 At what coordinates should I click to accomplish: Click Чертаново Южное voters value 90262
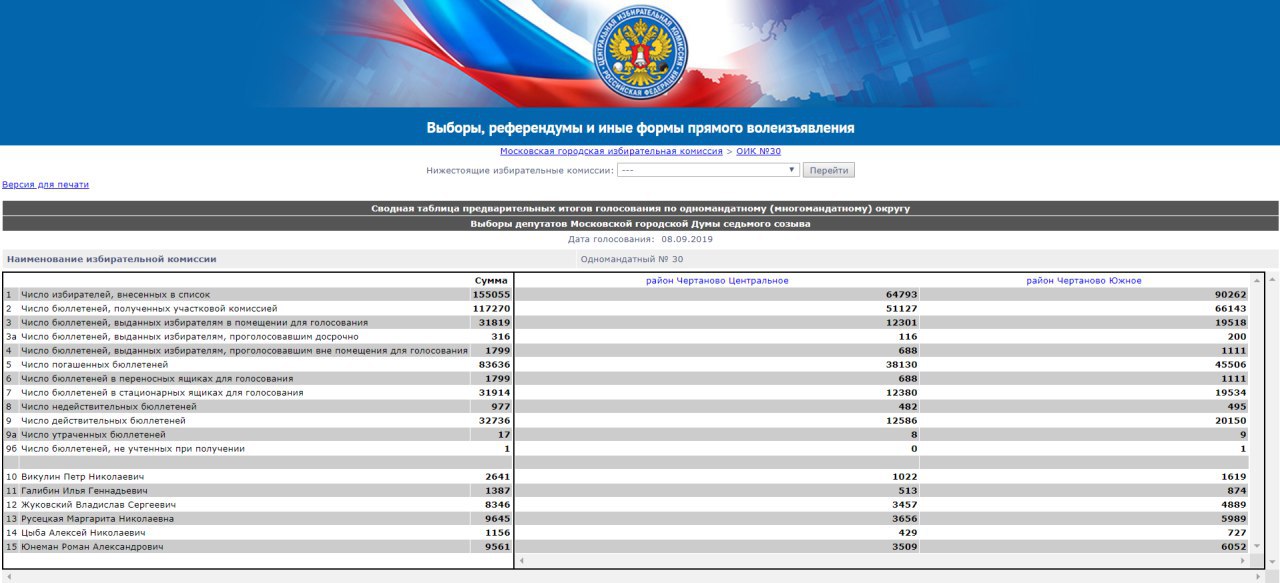[1230, 295]
